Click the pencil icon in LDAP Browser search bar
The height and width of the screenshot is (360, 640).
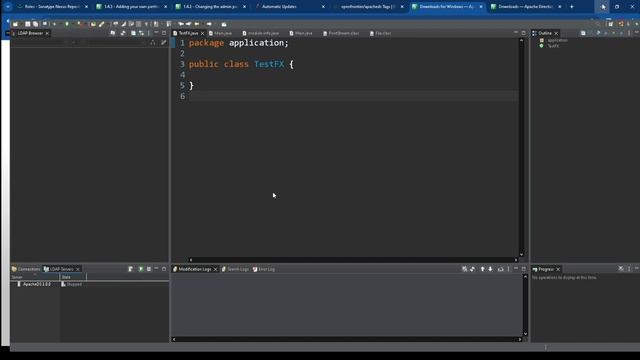tap(164, 42)
